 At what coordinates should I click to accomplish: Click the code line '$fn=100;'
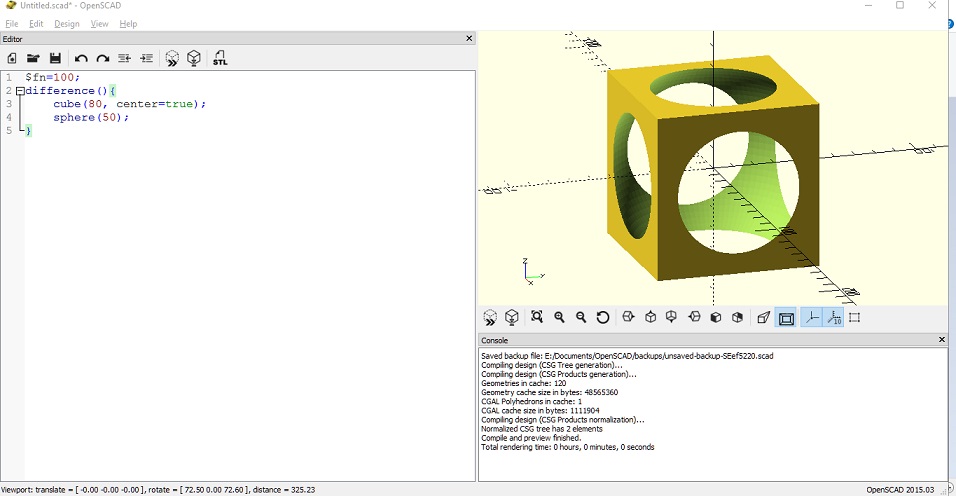52,77
